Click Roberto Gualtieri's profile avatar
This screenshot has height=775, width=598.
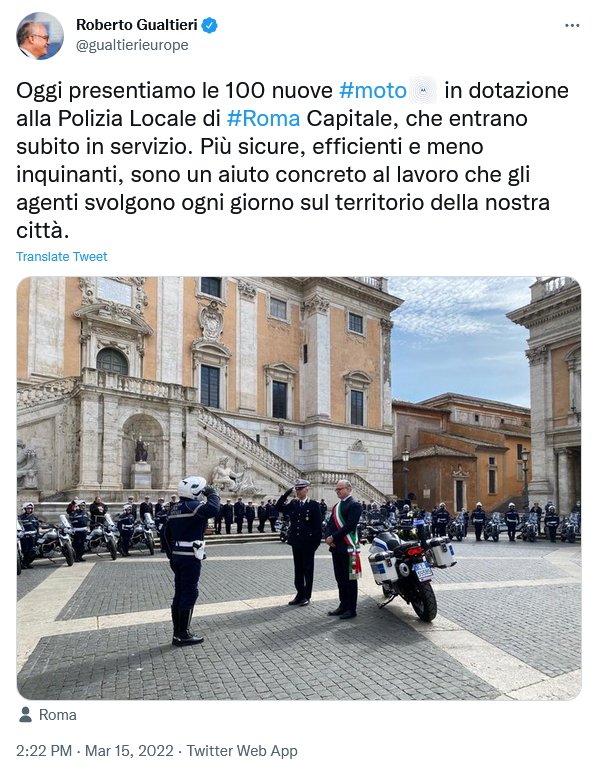point(40,36)
